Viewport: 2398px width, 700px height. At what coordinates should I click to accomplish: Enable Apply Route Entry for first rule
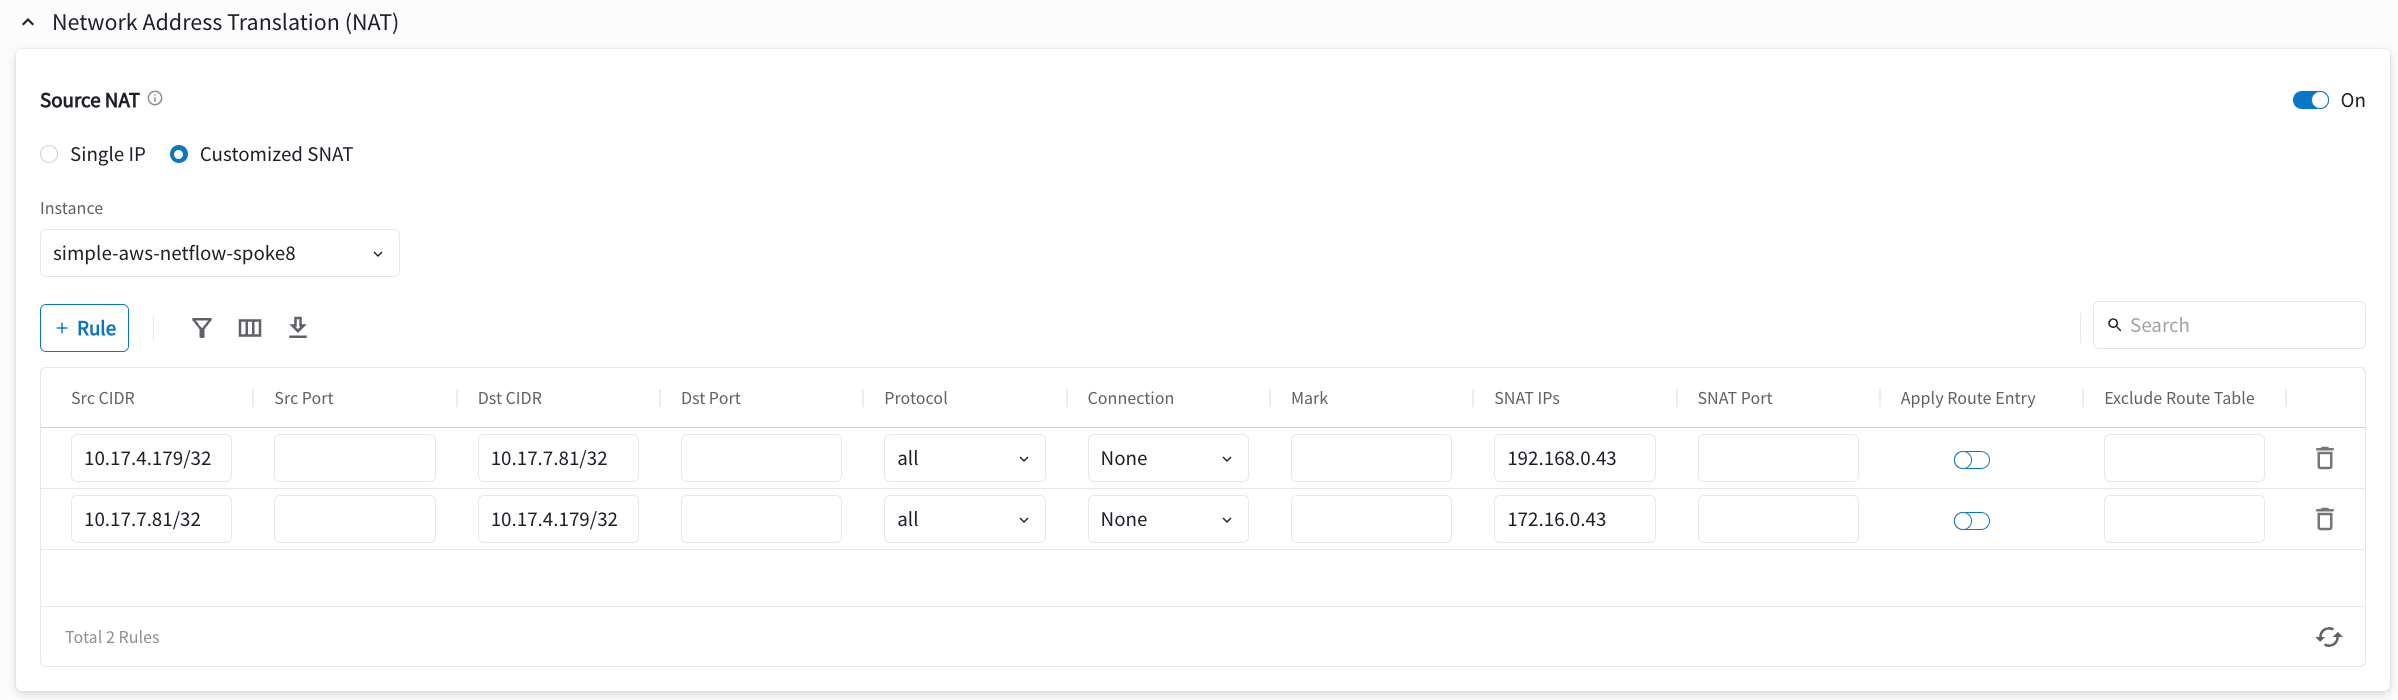(x=1971, y=460)
